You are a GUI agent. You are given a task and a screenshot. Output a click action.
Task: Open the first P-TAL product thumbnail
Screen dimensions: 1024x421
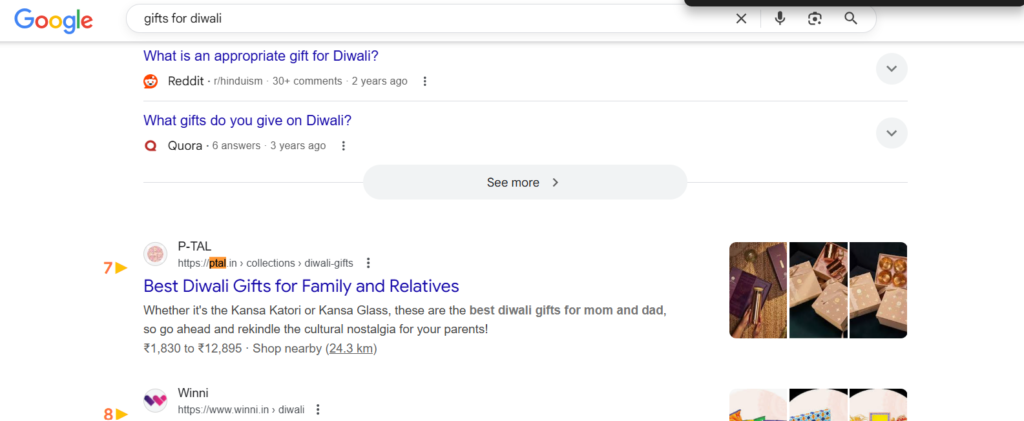pyautogui.click(x=758, y=290)
